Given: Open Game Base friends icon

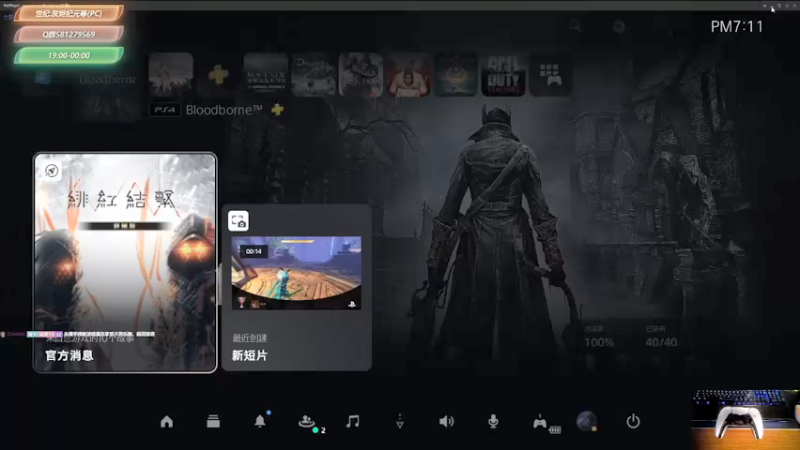Looking at the screenshot, I should point(307,421).
